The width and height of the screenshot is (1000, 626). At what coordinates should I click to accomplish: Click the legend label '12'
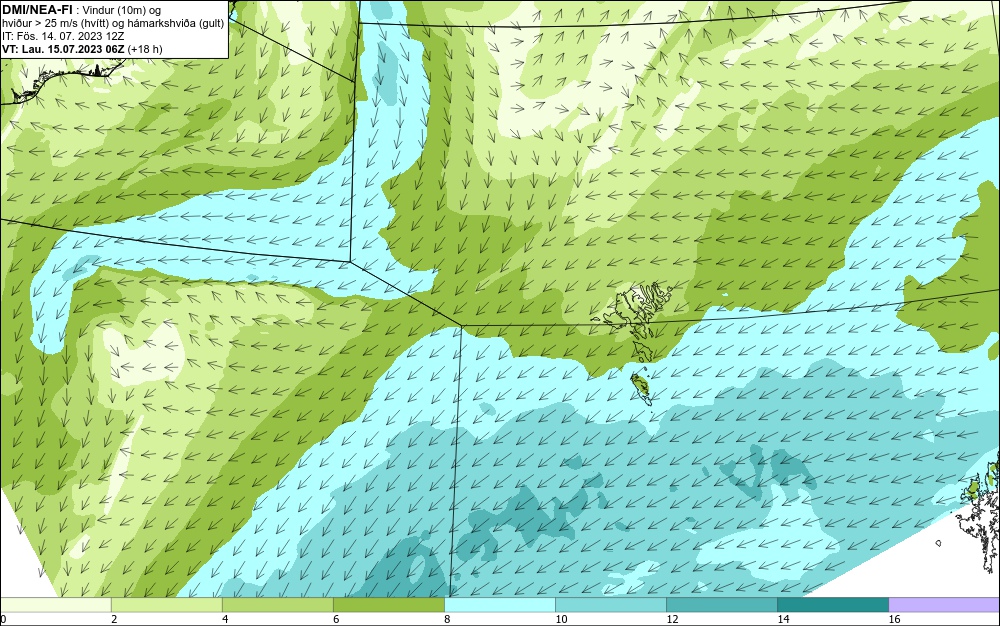tap(672, 619)
